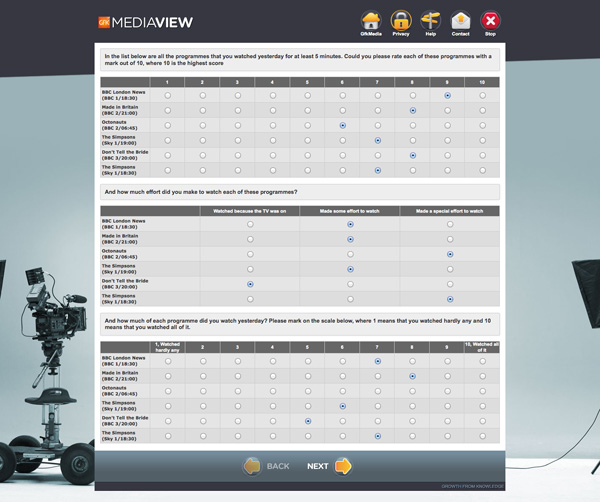This screenshot has height=502, width=600.
Task: Click the Contact envelope icon
Action: pyautogui.click(x=460, y=21)
